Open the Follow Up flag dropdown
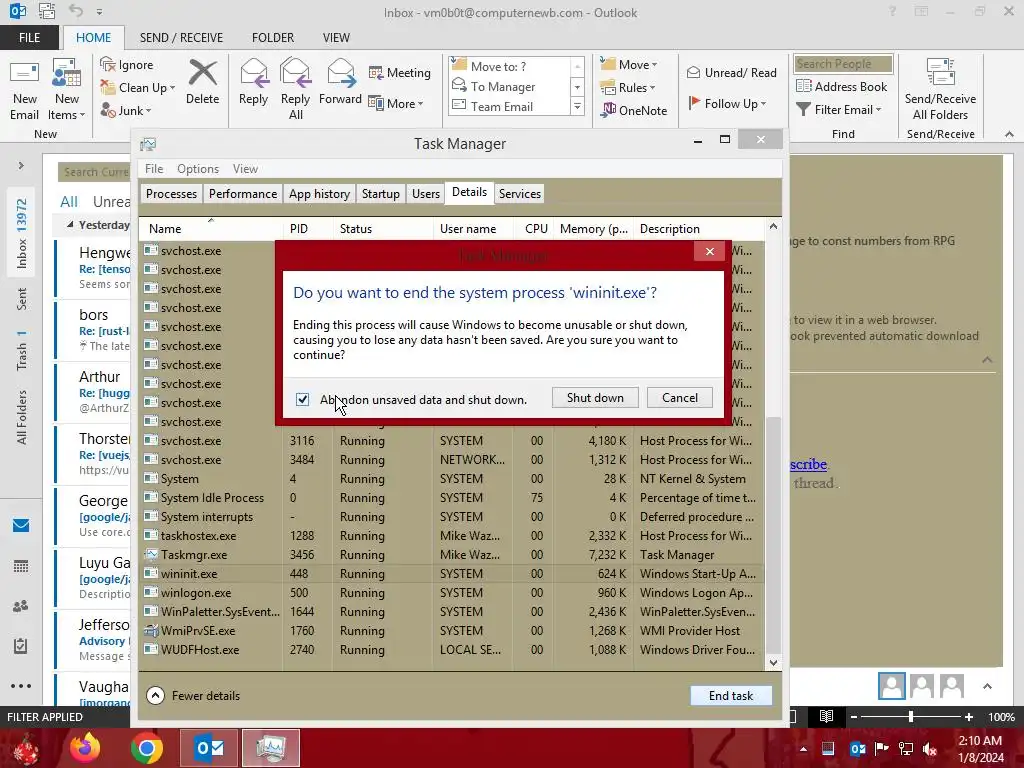Viewport: 1024px width, 768px height. [727, 103]
